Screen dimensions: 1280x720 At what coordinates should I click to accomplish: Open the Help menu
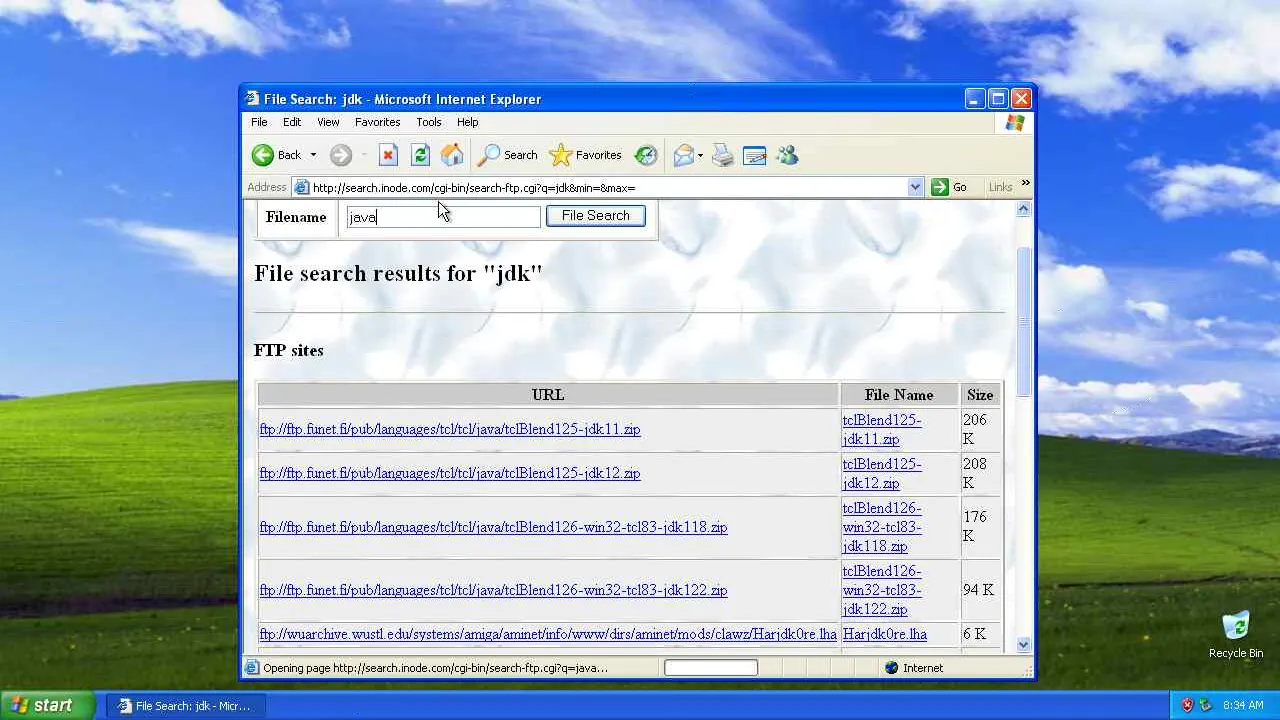pyautogui.click(x=467, y=122)
